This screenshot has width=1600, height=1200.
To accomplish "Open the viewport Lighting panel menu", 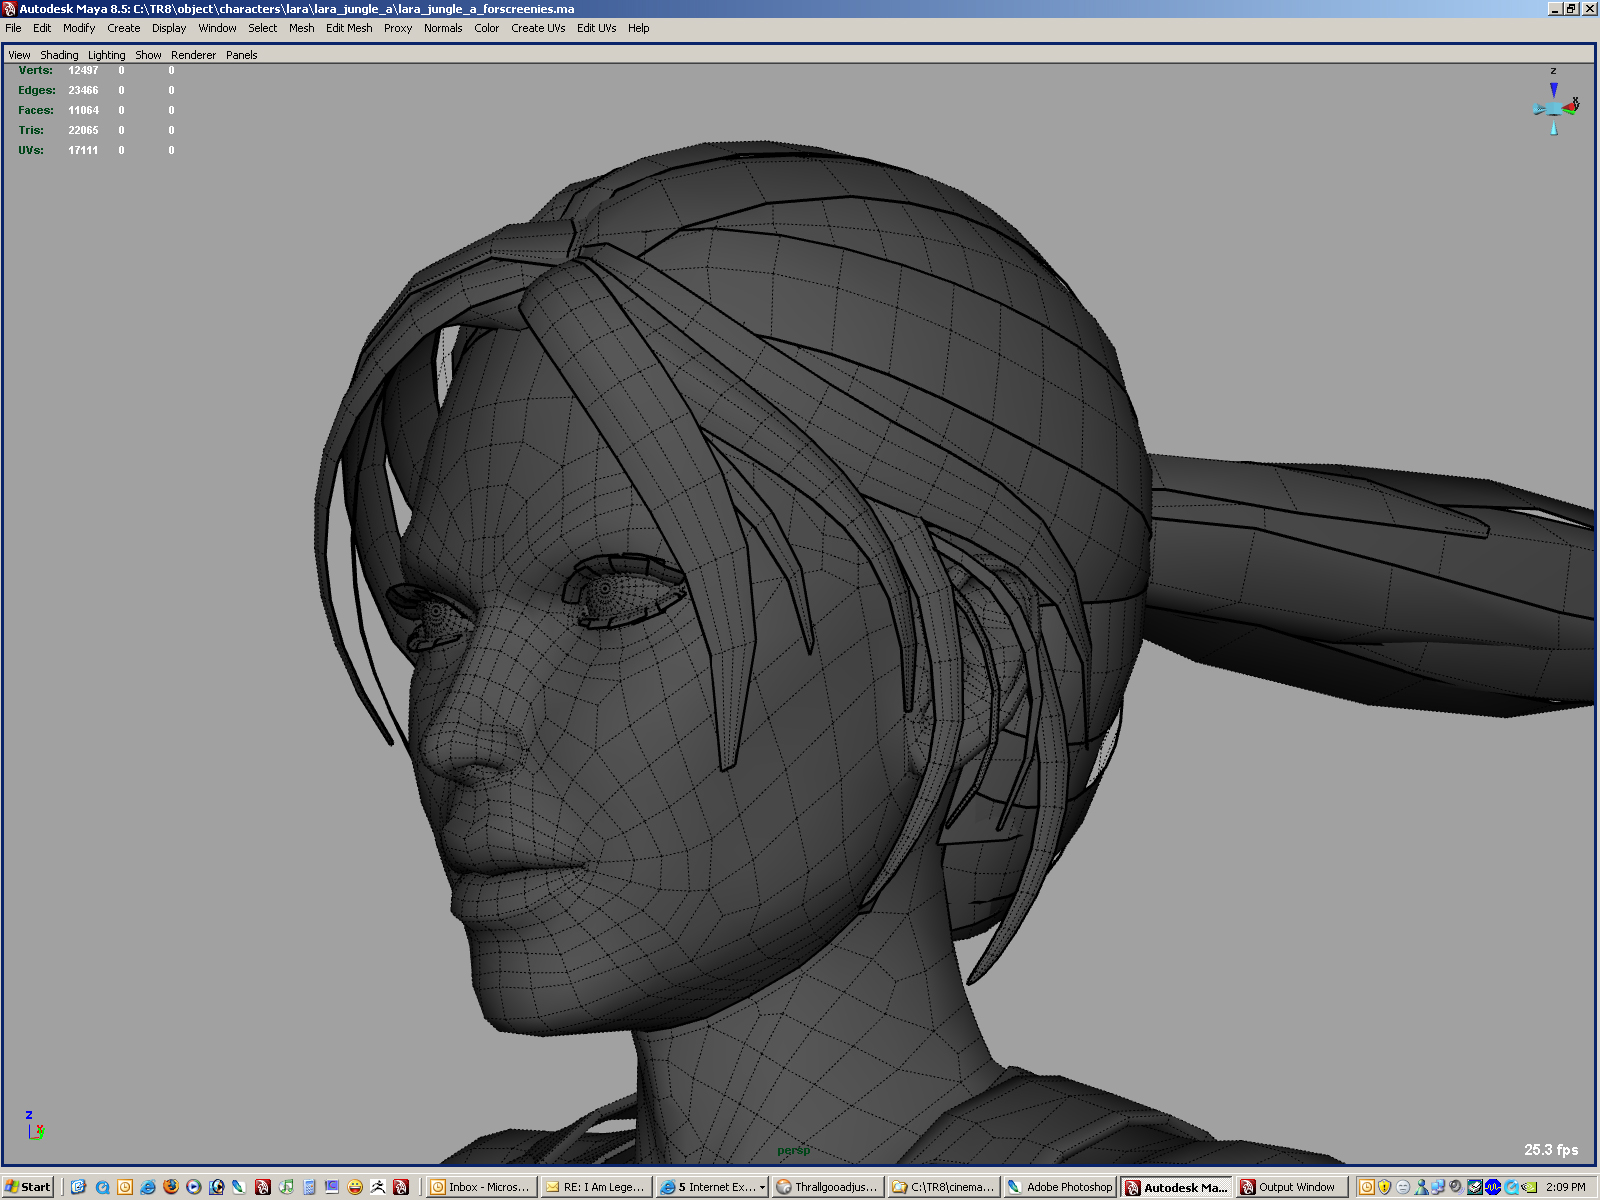I will (x=107, y=55).
